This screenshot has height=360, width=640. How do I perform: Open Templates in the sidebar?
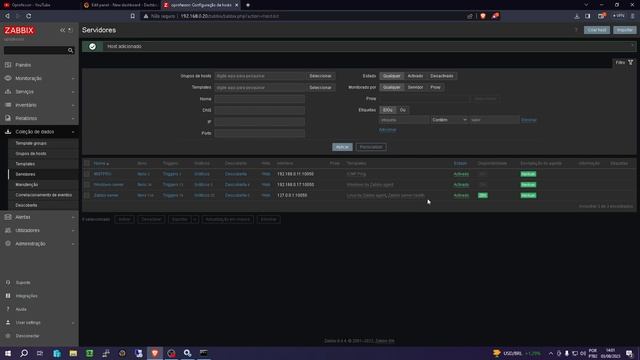coord(25,164)
